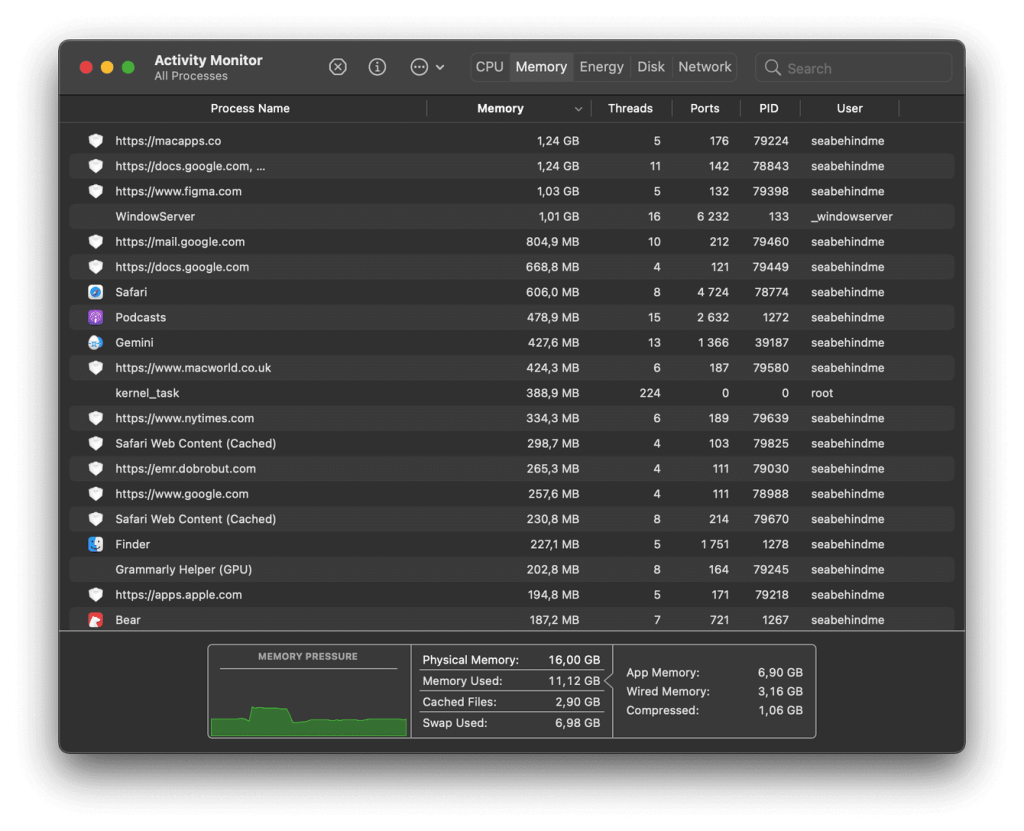
Task: Click the _windowserver user cell
Action: coord(852,217)
